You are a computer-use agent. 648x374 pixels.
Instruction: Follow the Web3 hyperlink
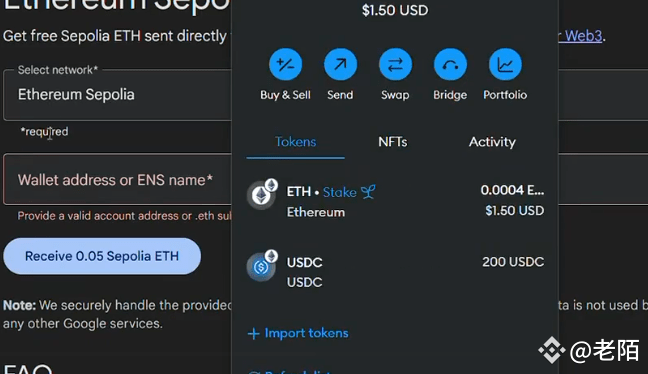tap(583, 36)
